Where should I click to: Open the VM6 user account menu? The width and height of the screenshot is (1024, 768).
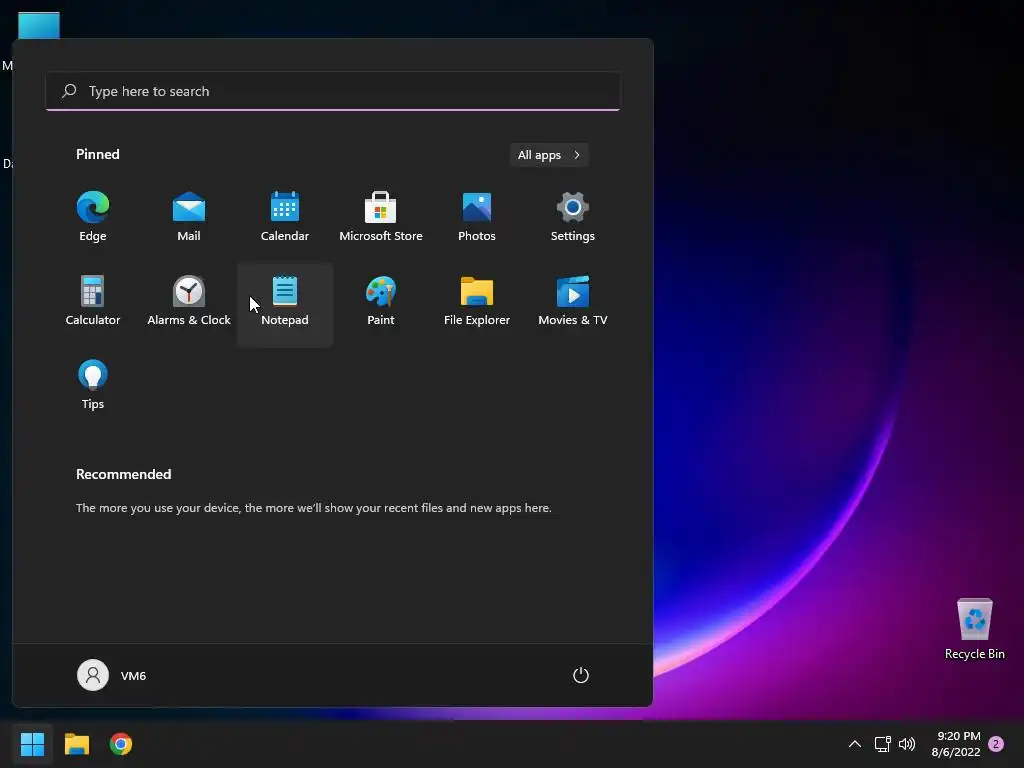coord(112,675)
